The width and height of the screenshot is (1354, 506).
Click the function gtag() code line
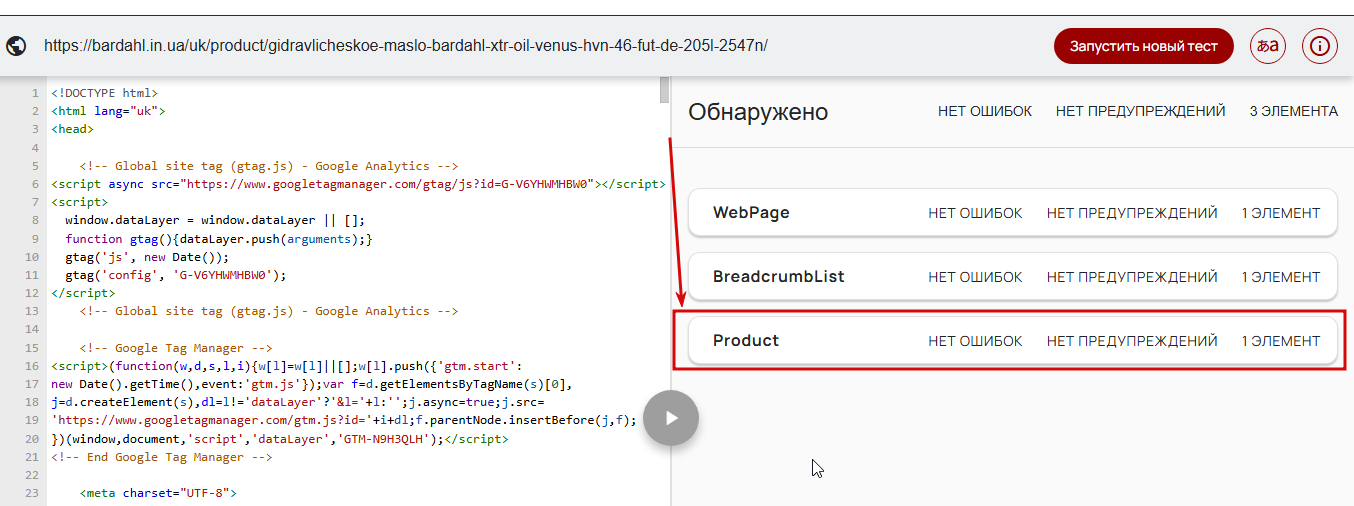click(x=219, y=238)
